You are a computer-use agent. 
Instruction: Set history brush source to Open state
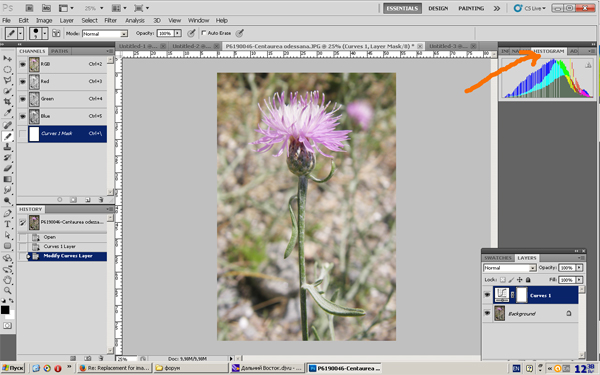coord(23,237)
